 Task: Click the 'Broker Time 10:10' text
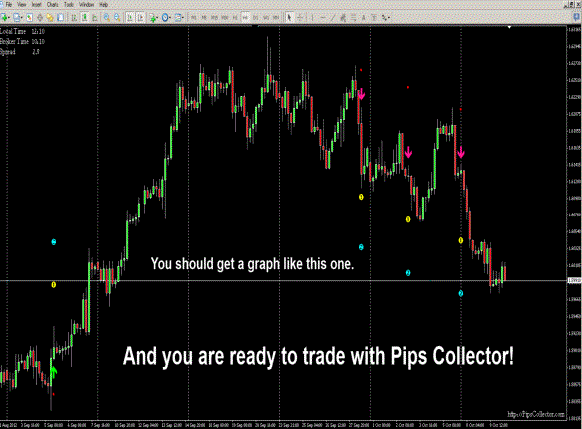pyautogui.click(x=22, y=42)
